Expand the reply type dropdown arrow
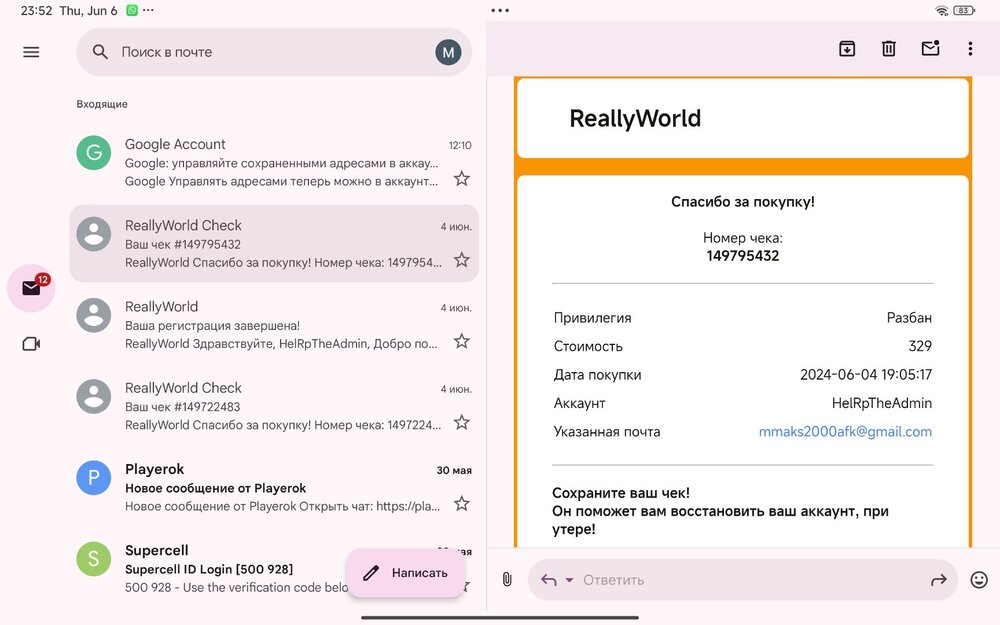The height and width of the screenshot is (625, 1000). click(x=570, y=580)
